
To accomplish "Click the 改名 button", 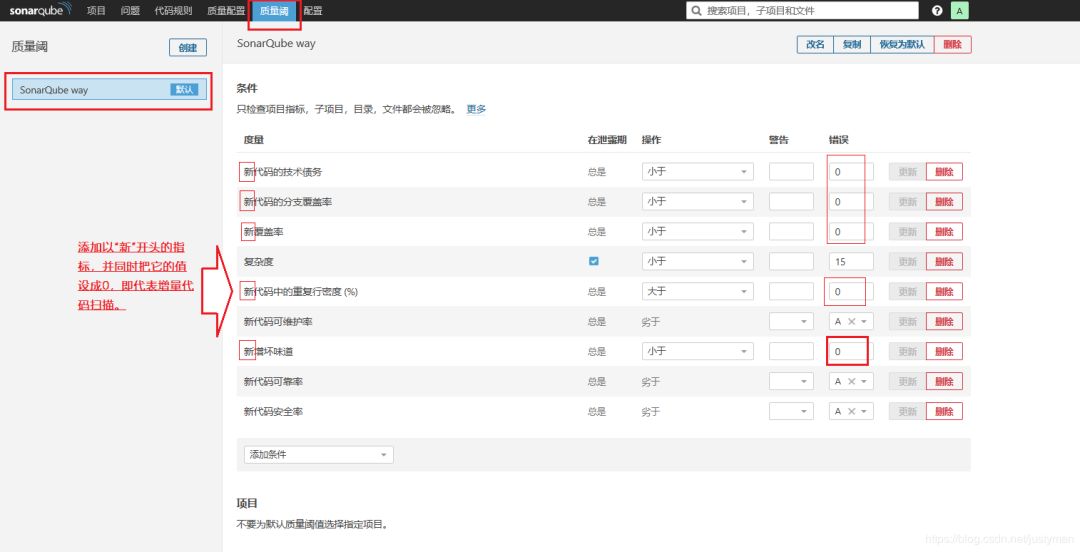I will pyautogui.click(x=816, y=44).
